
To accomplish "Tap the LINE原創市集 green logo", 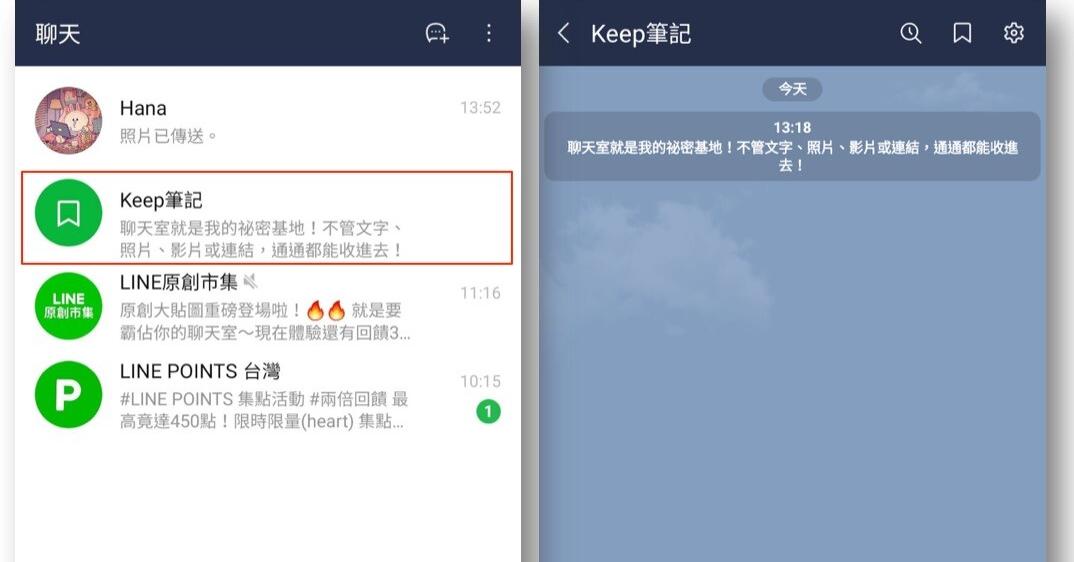I will [x=68, y=306].
